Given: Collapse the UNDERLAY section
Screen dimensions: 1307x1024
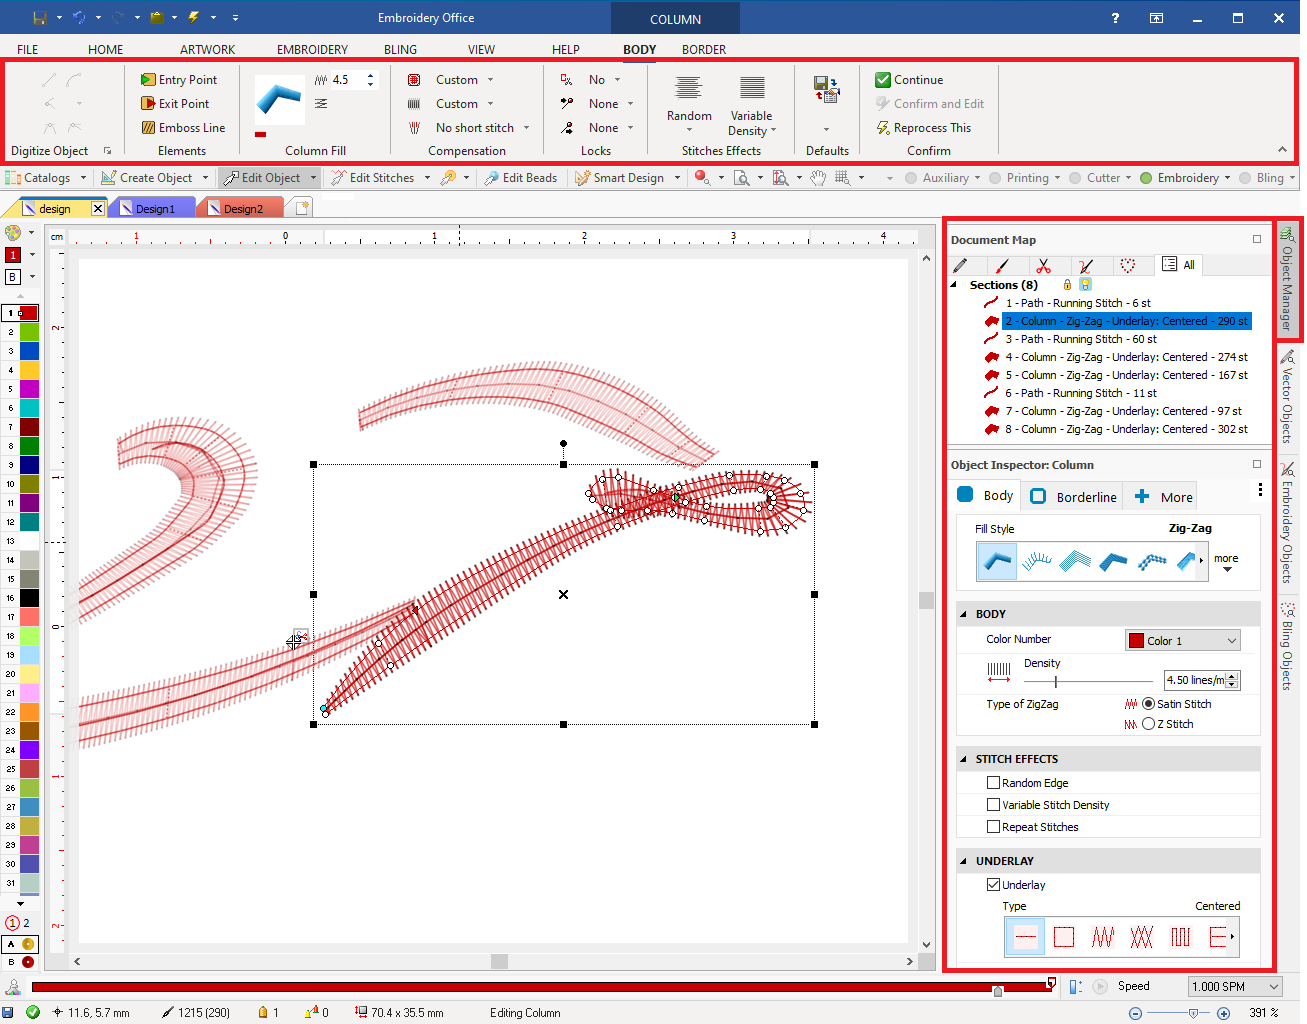Looking at the screenshot, I should point(964,861).
